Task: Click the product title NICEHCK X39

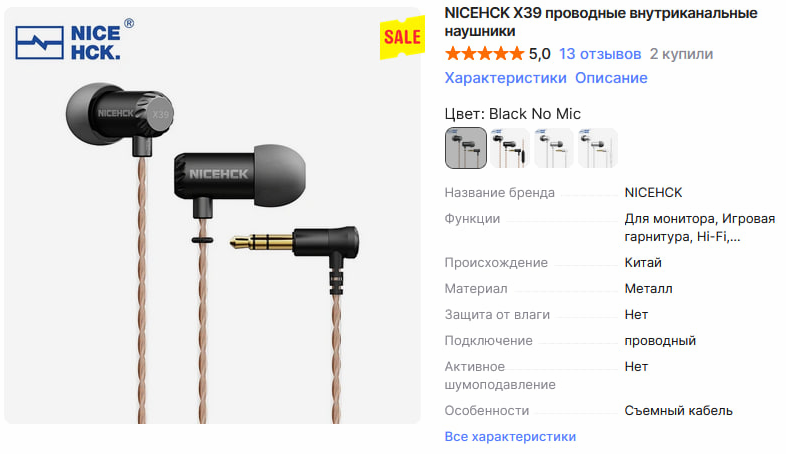Action: click(601, 22)
